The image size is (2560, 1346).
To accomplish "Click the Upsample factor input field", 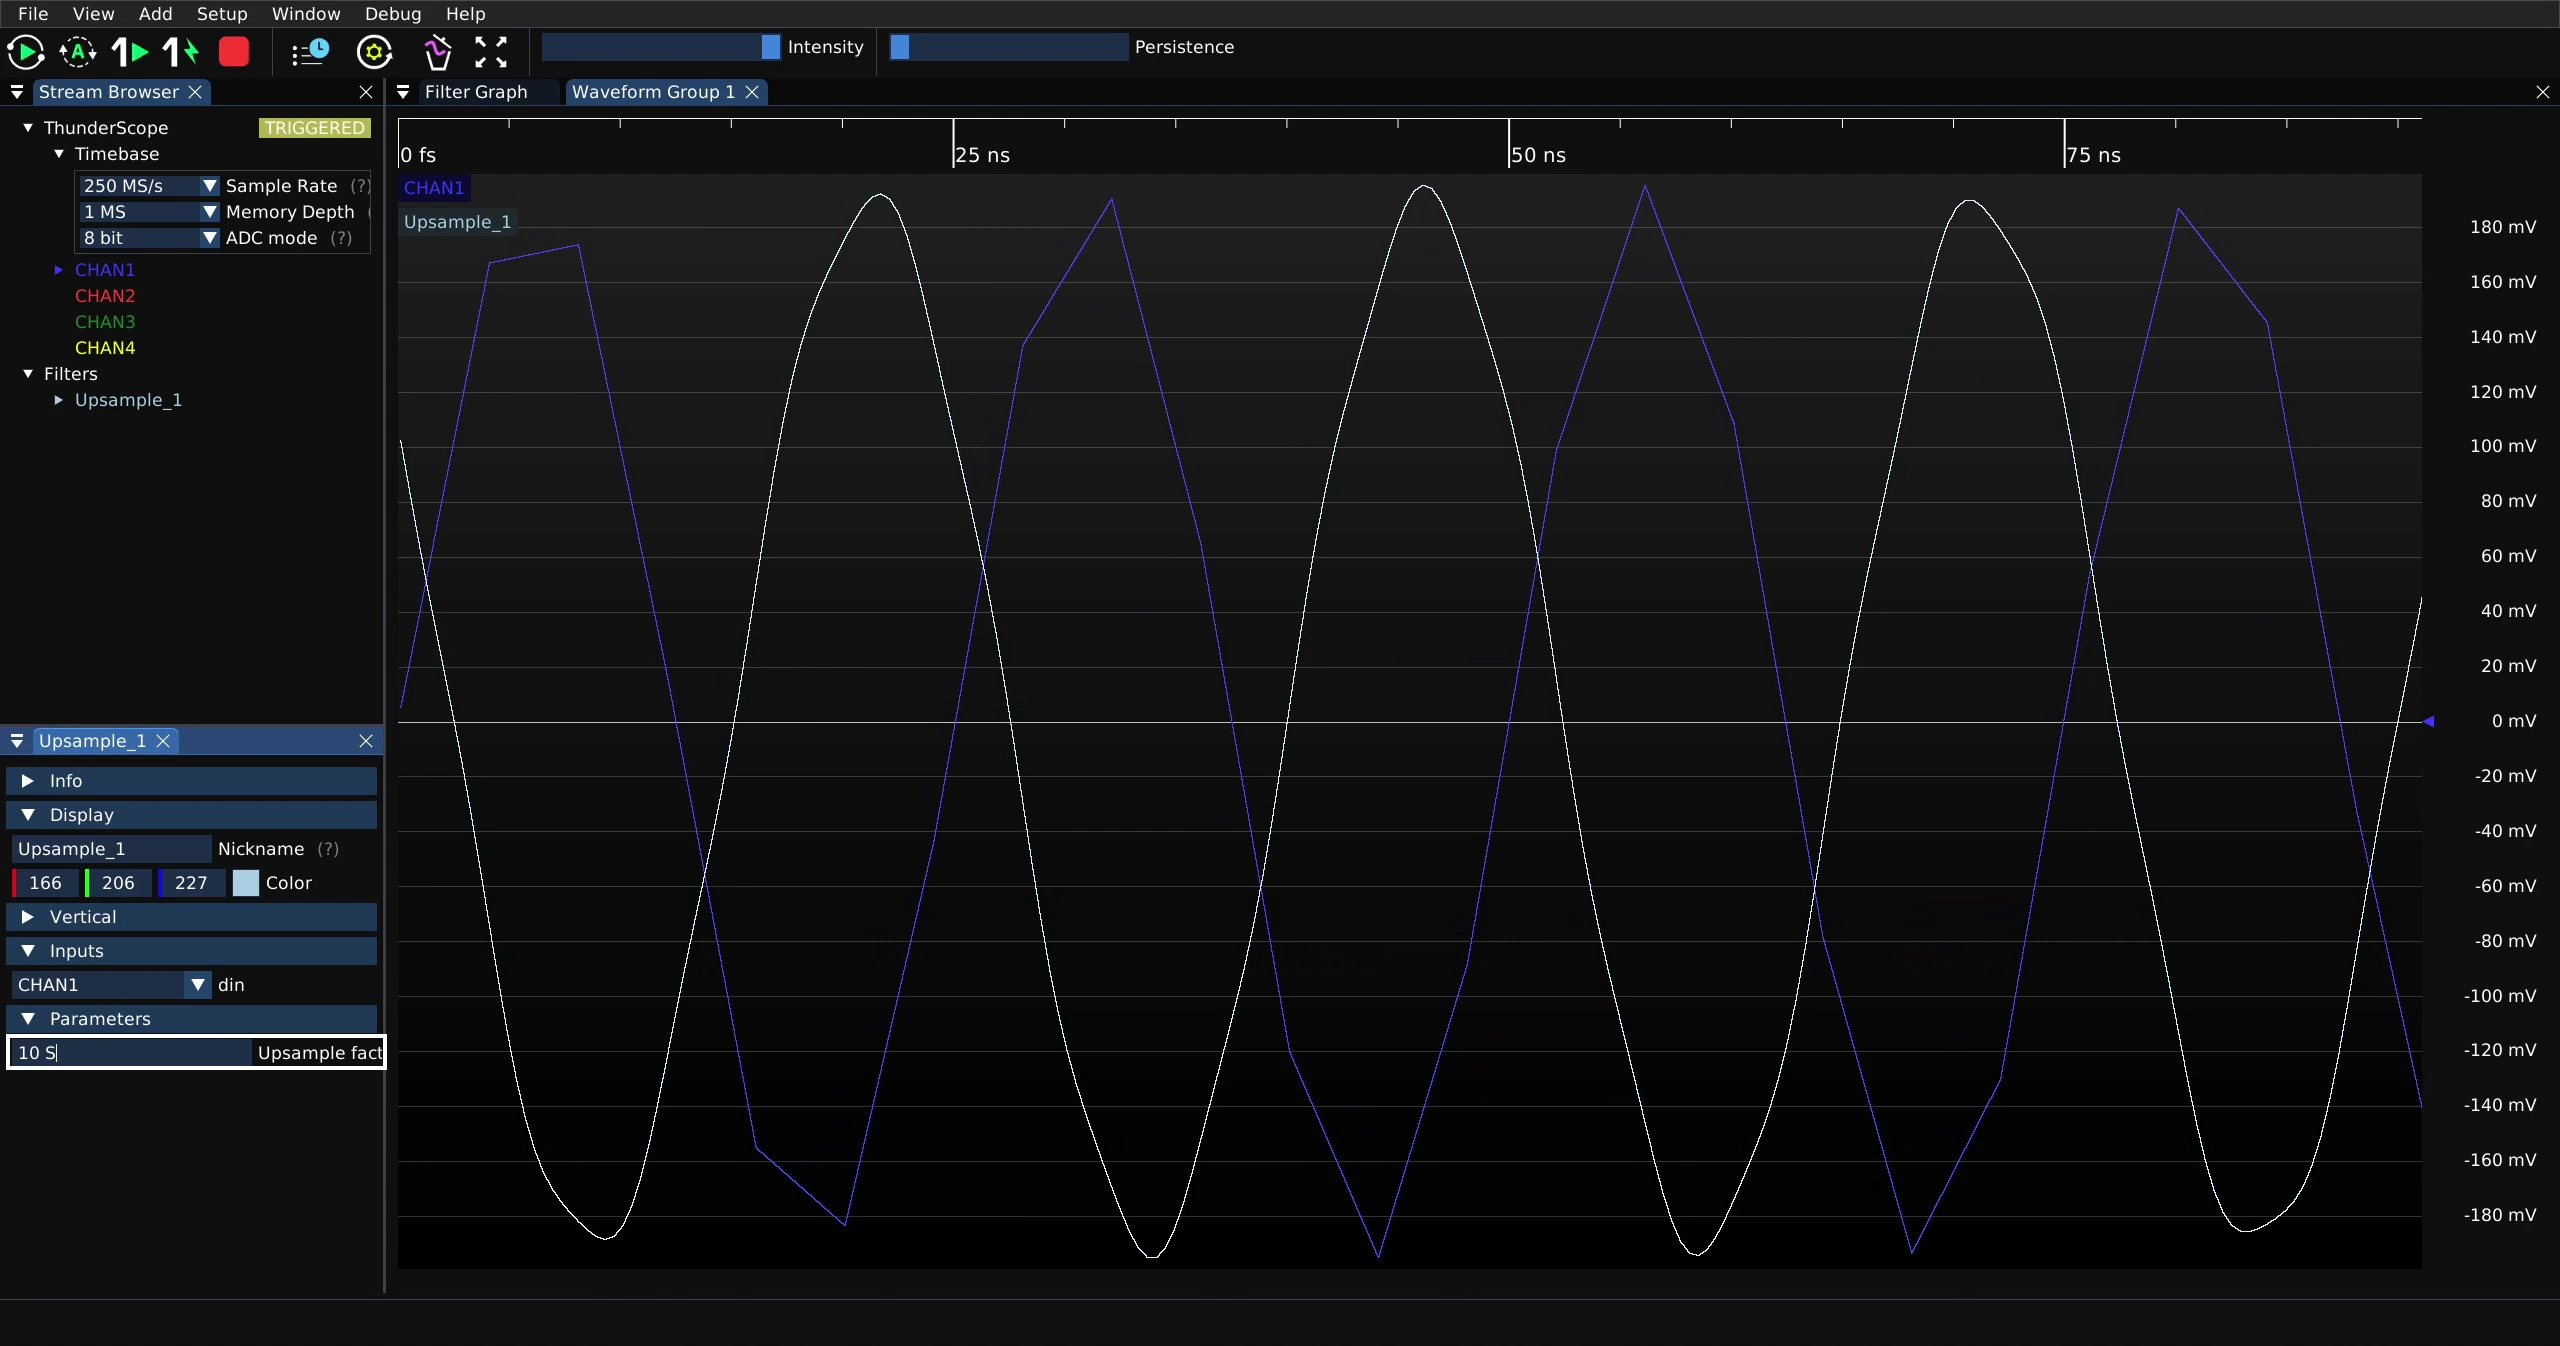I will [130, 1053].
